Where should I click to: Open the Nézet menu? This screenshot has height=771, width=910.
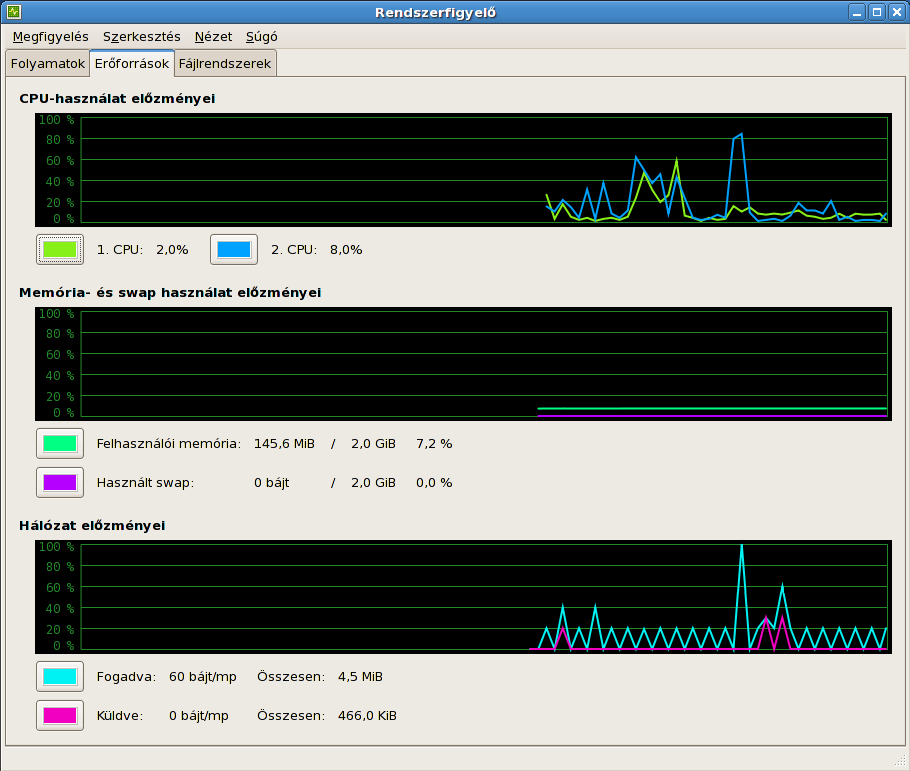point(213,37)
